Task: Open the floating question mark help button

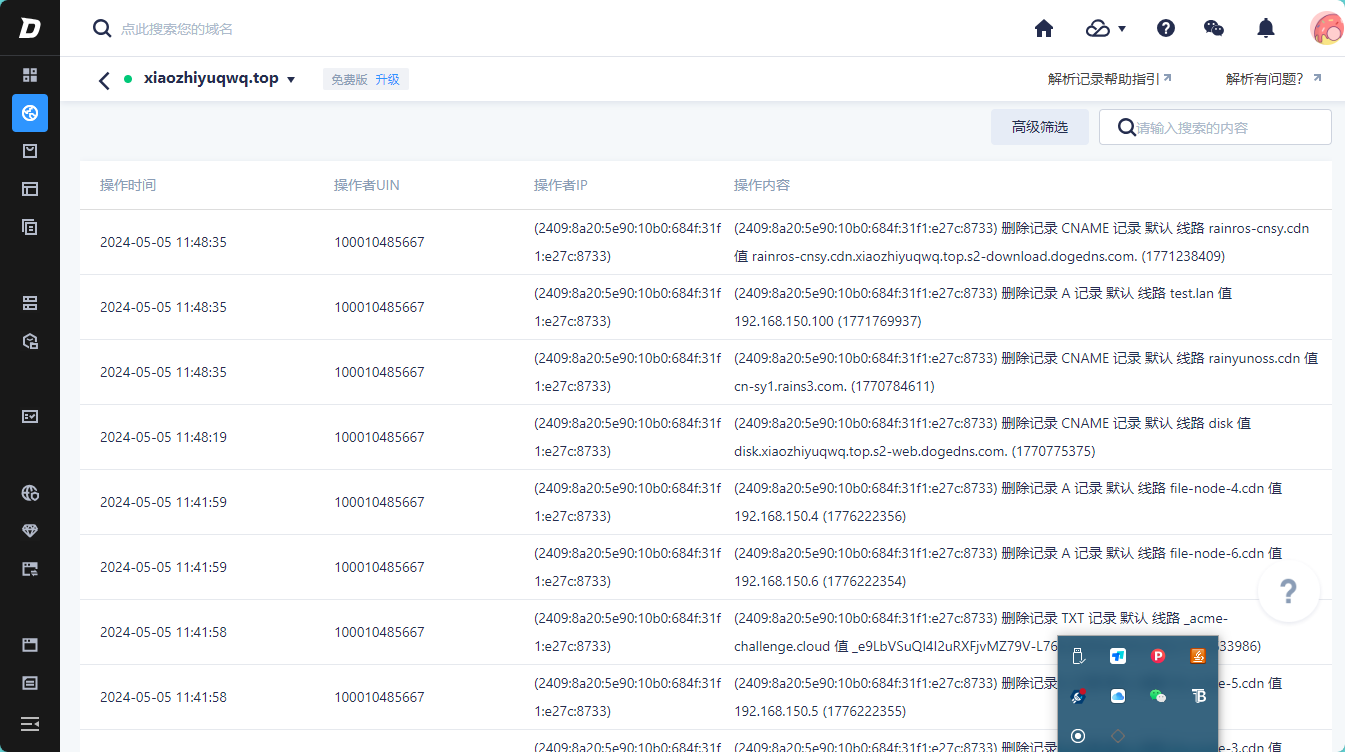Action: point(1289,591)
